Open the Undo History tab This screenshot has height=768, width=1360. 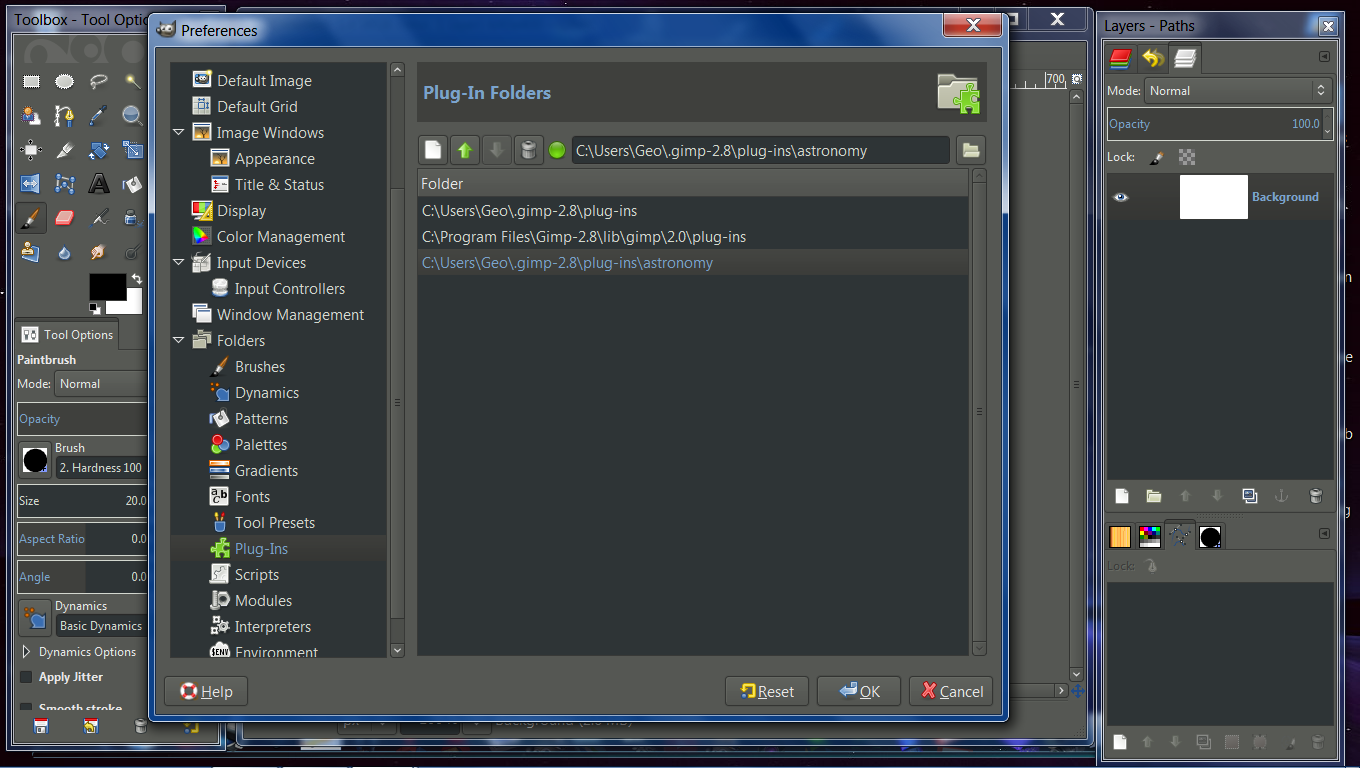click(x=1153, y=59)
